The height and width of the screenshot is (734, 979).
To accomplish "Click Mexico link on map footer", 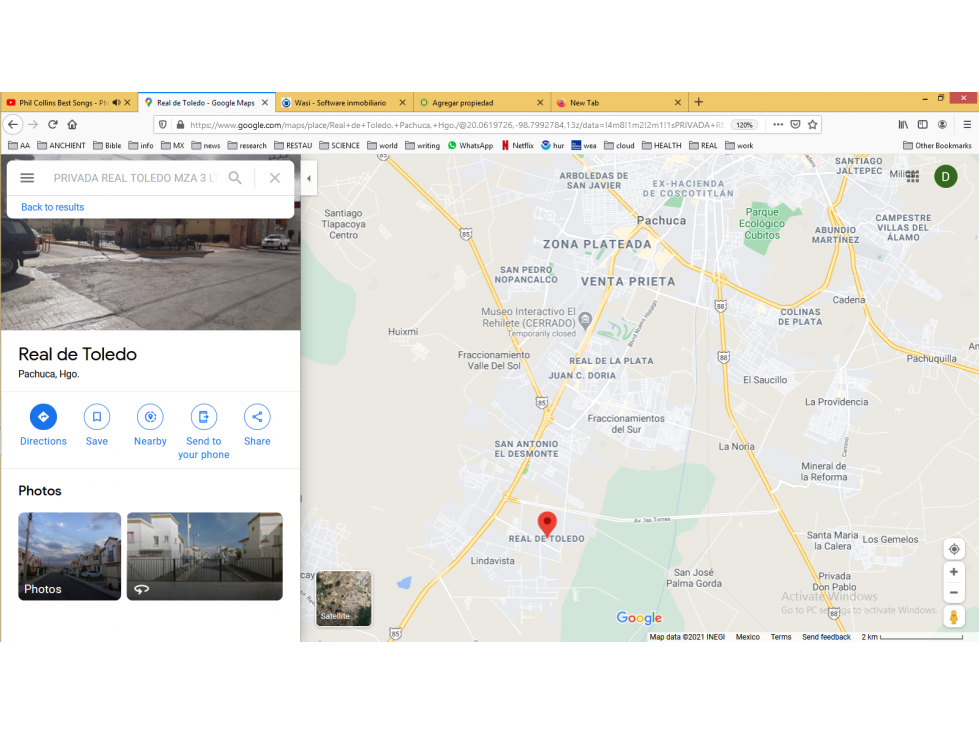I will pos(747,637).
